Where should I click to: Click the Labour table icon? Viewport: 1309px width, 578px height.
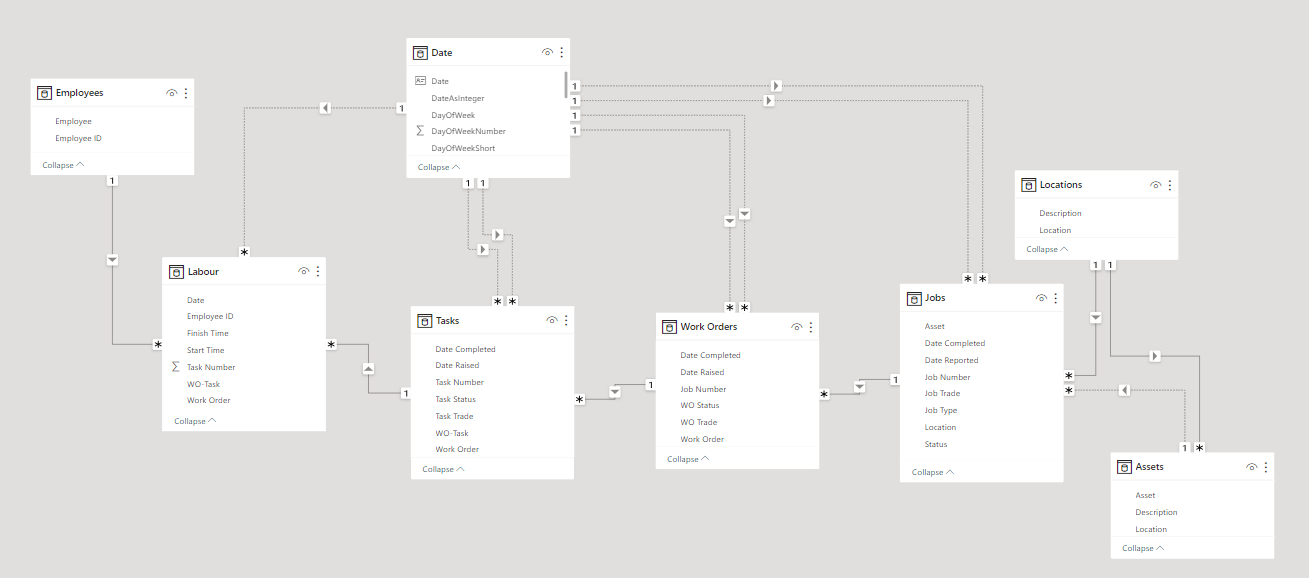click(x=176, y=271)
